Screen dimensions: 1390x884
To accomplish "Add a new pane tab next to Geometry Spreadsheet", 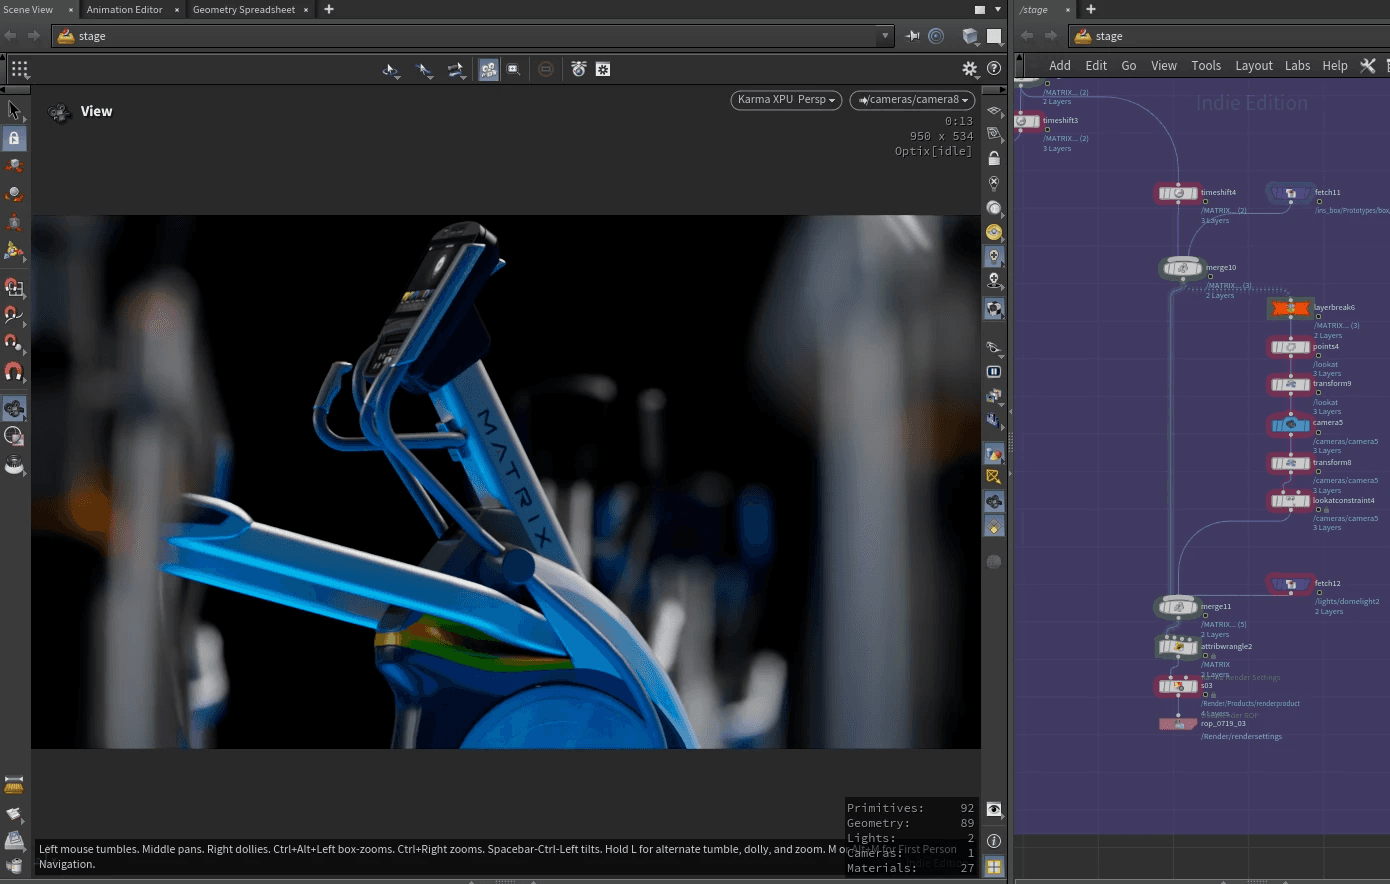I will 329,9.
